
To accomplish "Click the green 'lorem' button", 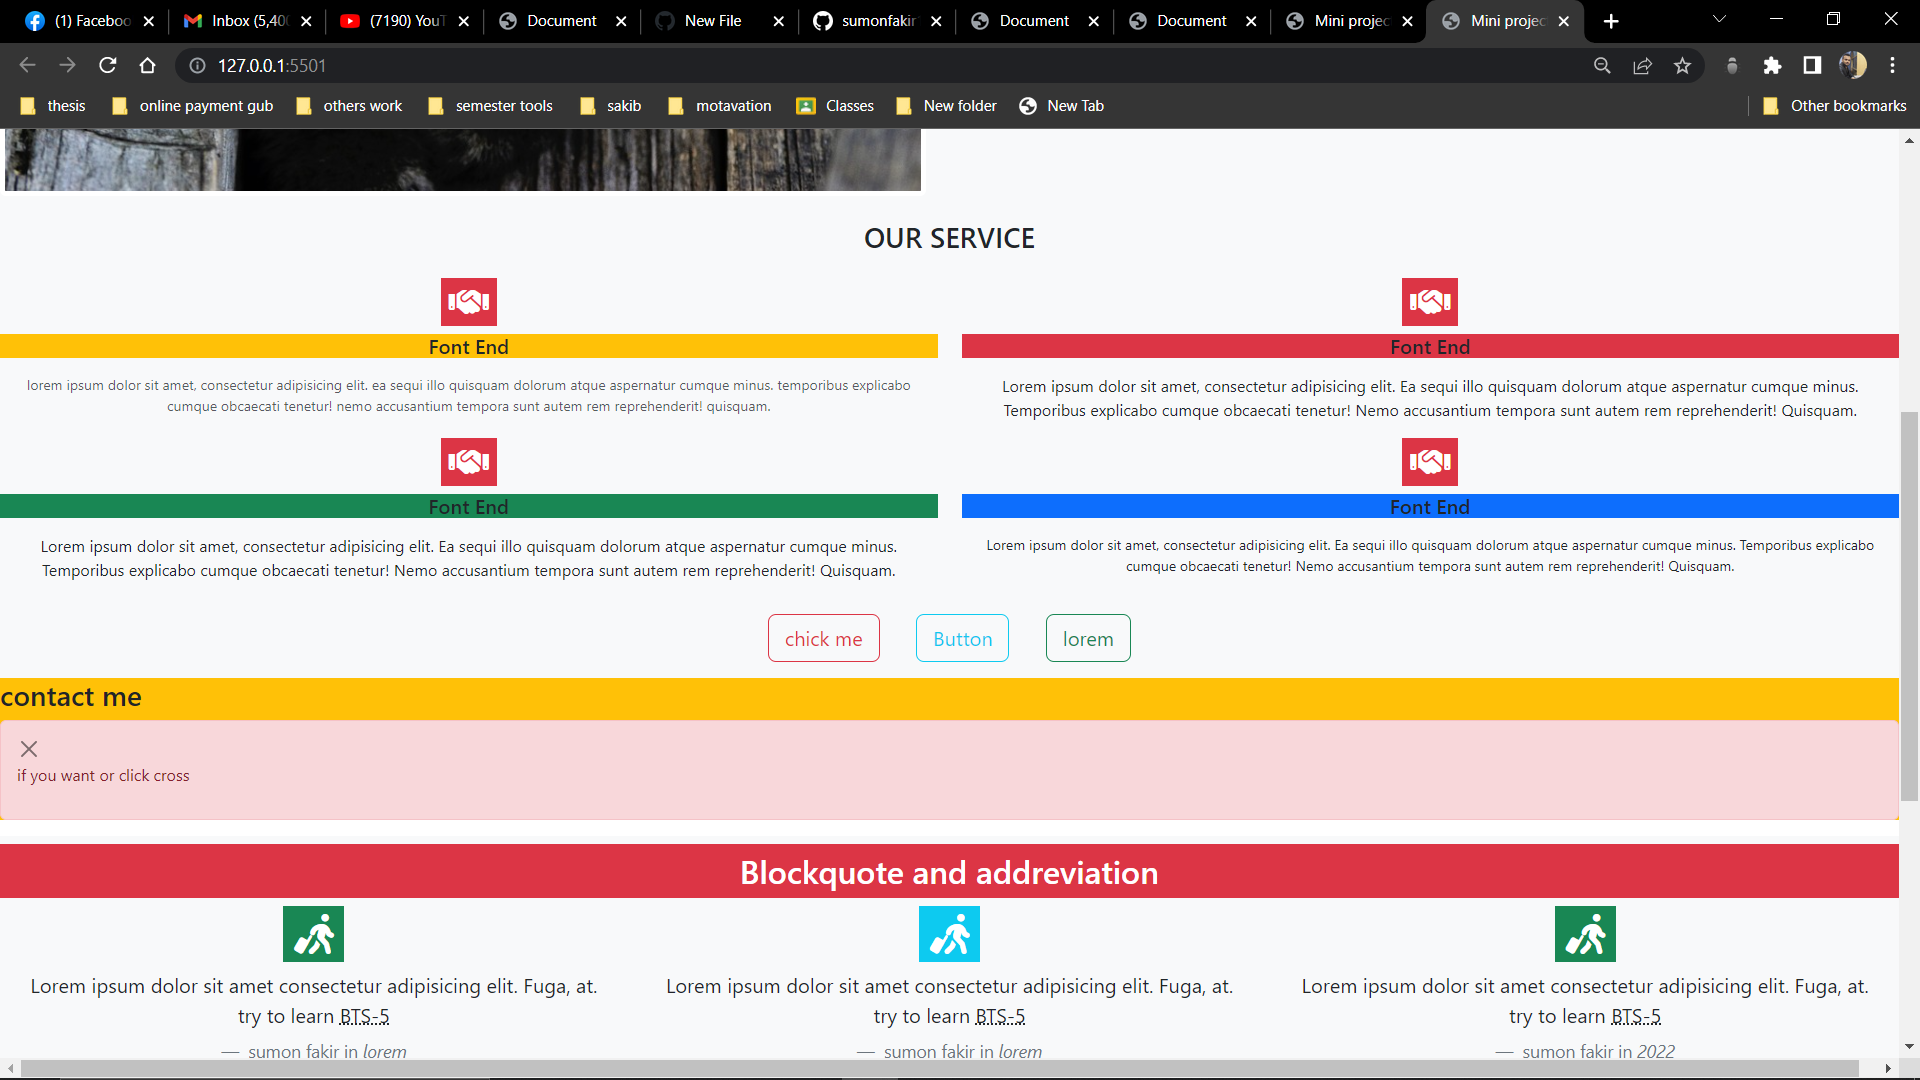I will (x=1088, y=638).
